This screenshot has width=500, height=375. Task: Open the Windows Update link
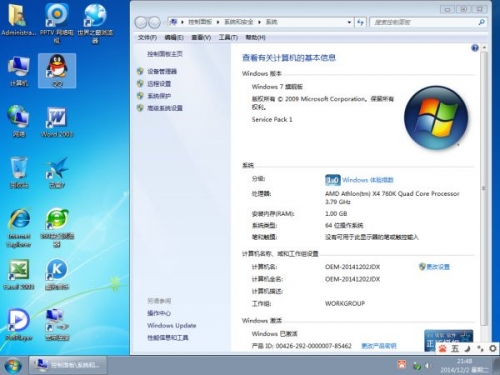coord(172,325)
